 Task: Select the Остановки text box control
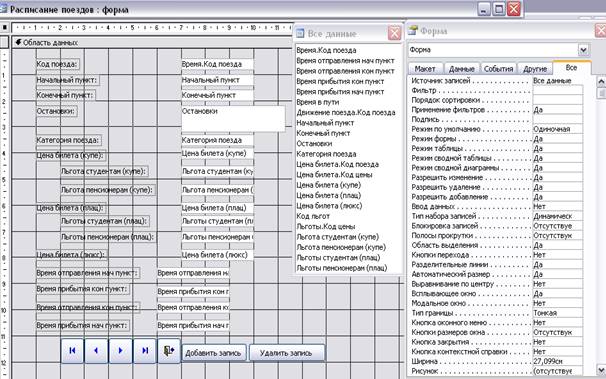[233, 119]
